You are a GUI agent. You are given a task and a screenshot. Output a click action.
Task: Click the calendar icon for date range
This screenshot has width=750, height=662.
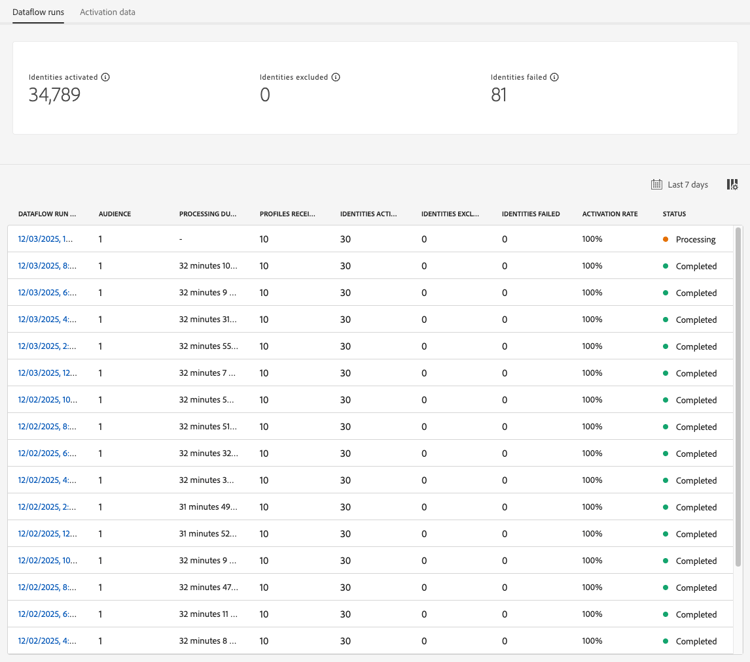point(656,185)
